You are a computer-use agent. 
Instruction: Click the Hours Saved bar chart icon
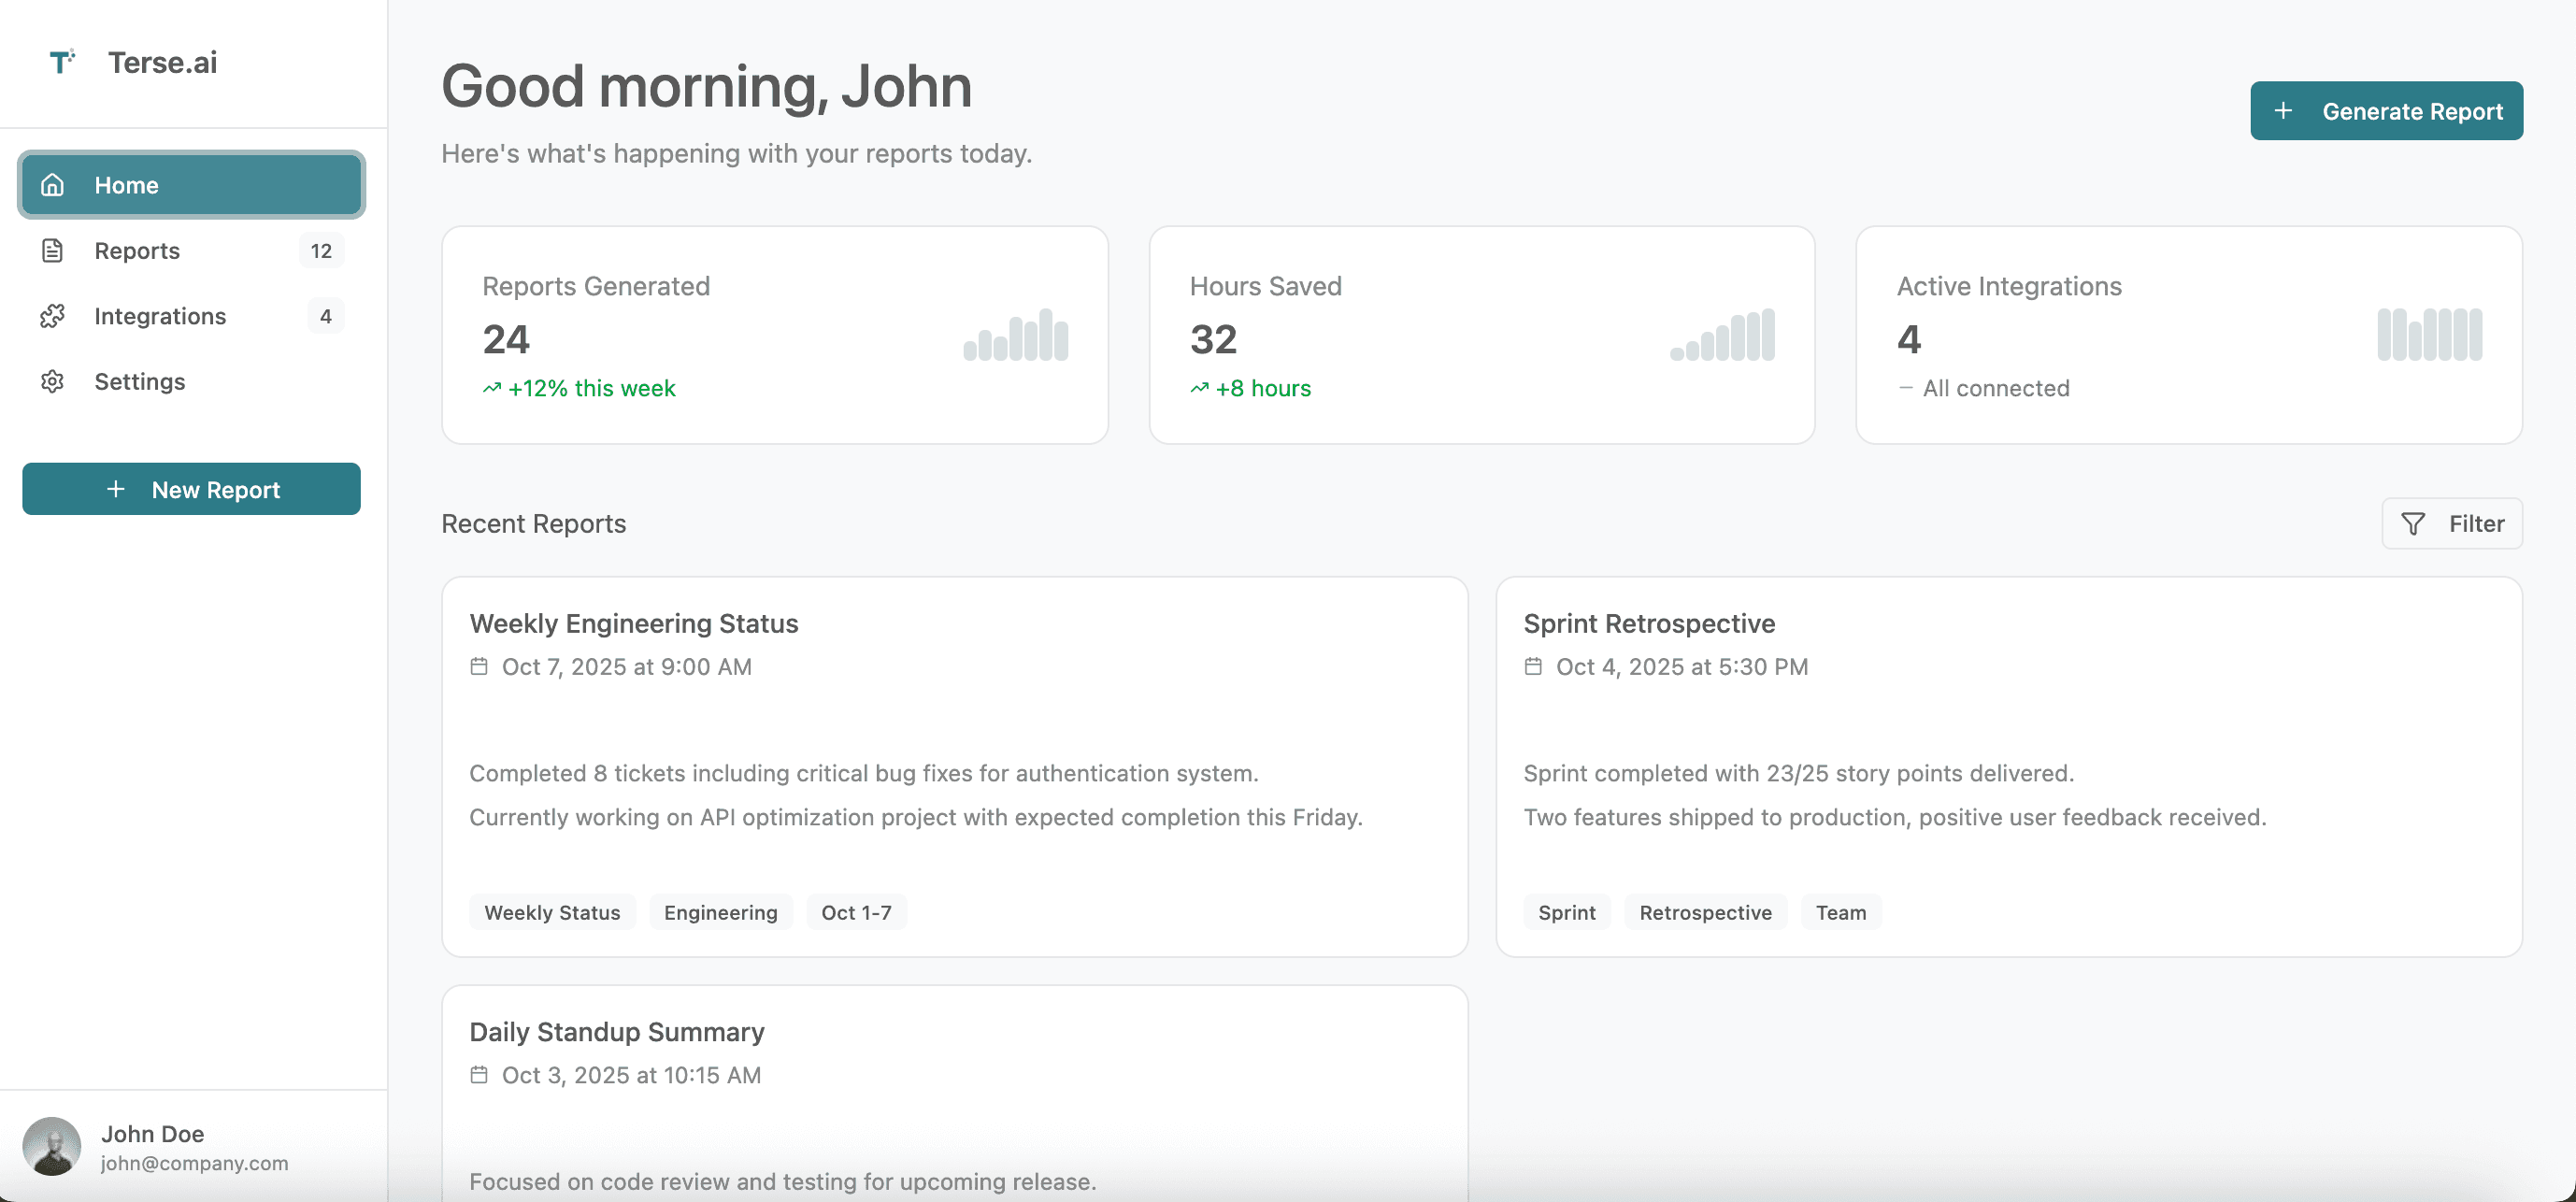pyautogui.click(x=1722, y=334)
